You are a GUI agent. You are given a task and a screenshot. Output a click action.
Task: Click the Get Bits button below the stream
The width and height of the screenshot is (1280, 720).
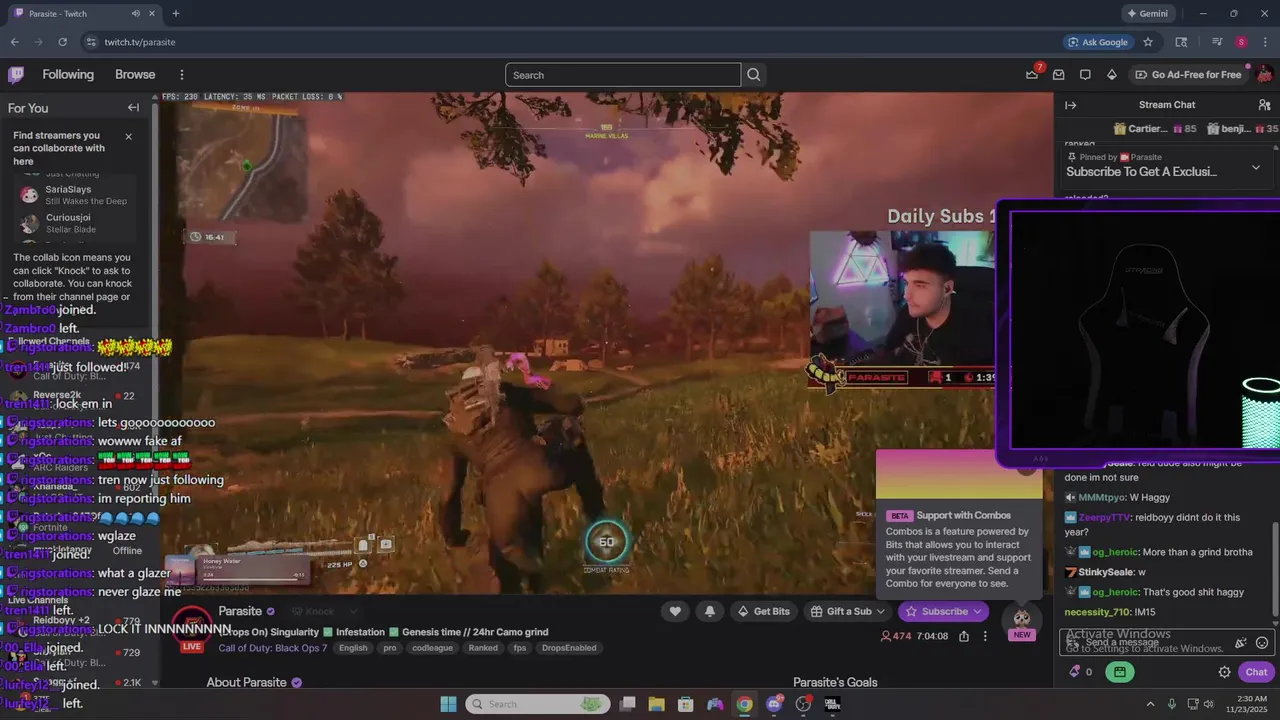(x=763, y=611)
